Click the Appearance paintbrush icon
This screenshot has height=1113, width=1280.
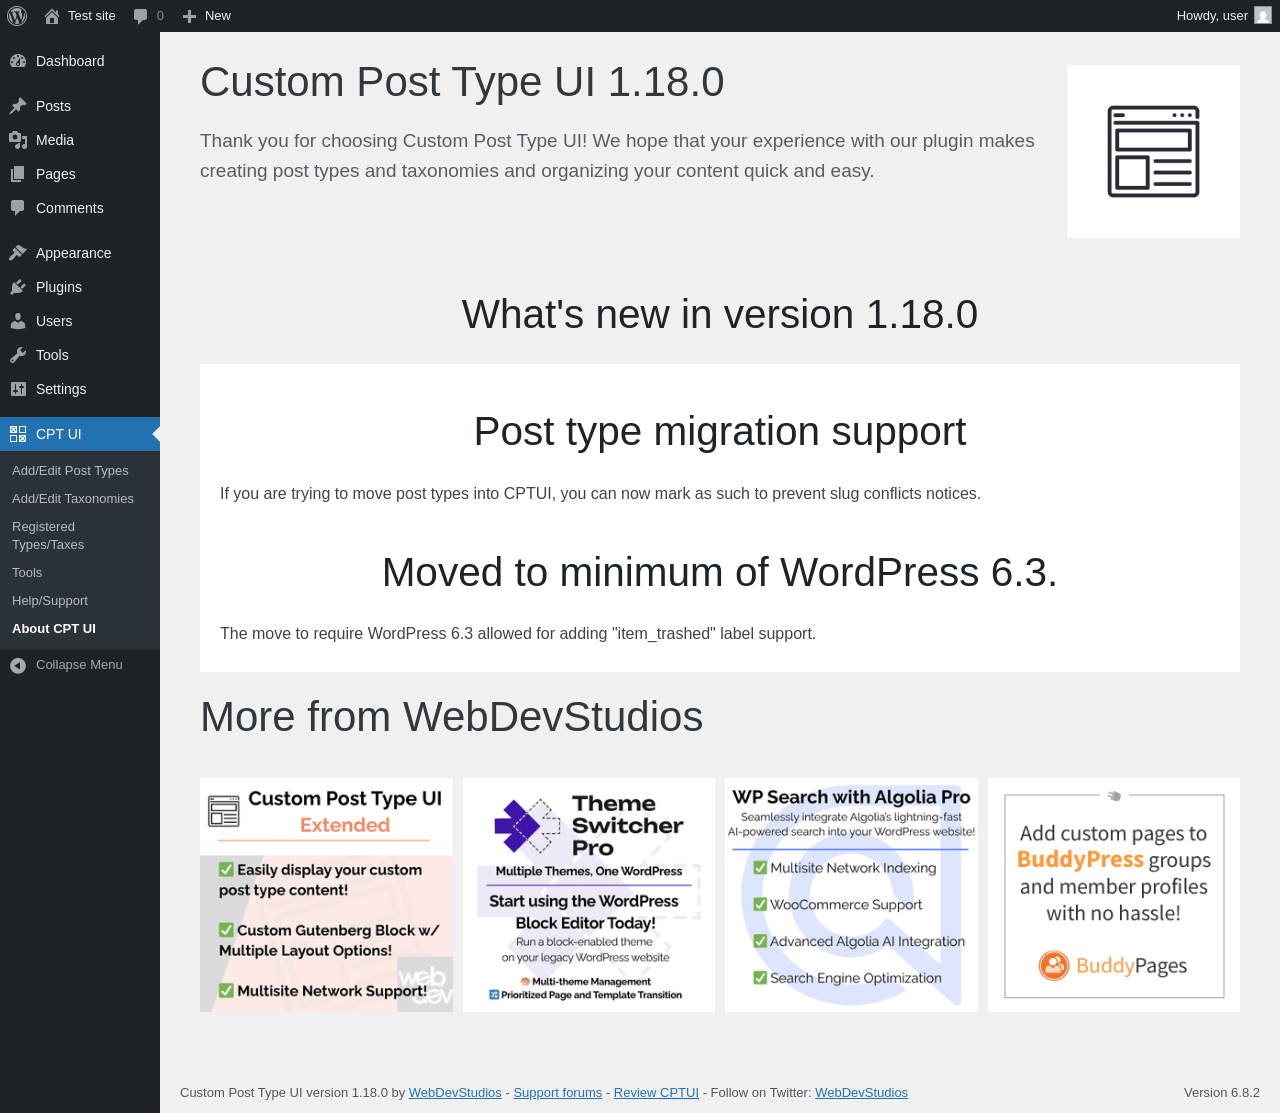[18, 253]
